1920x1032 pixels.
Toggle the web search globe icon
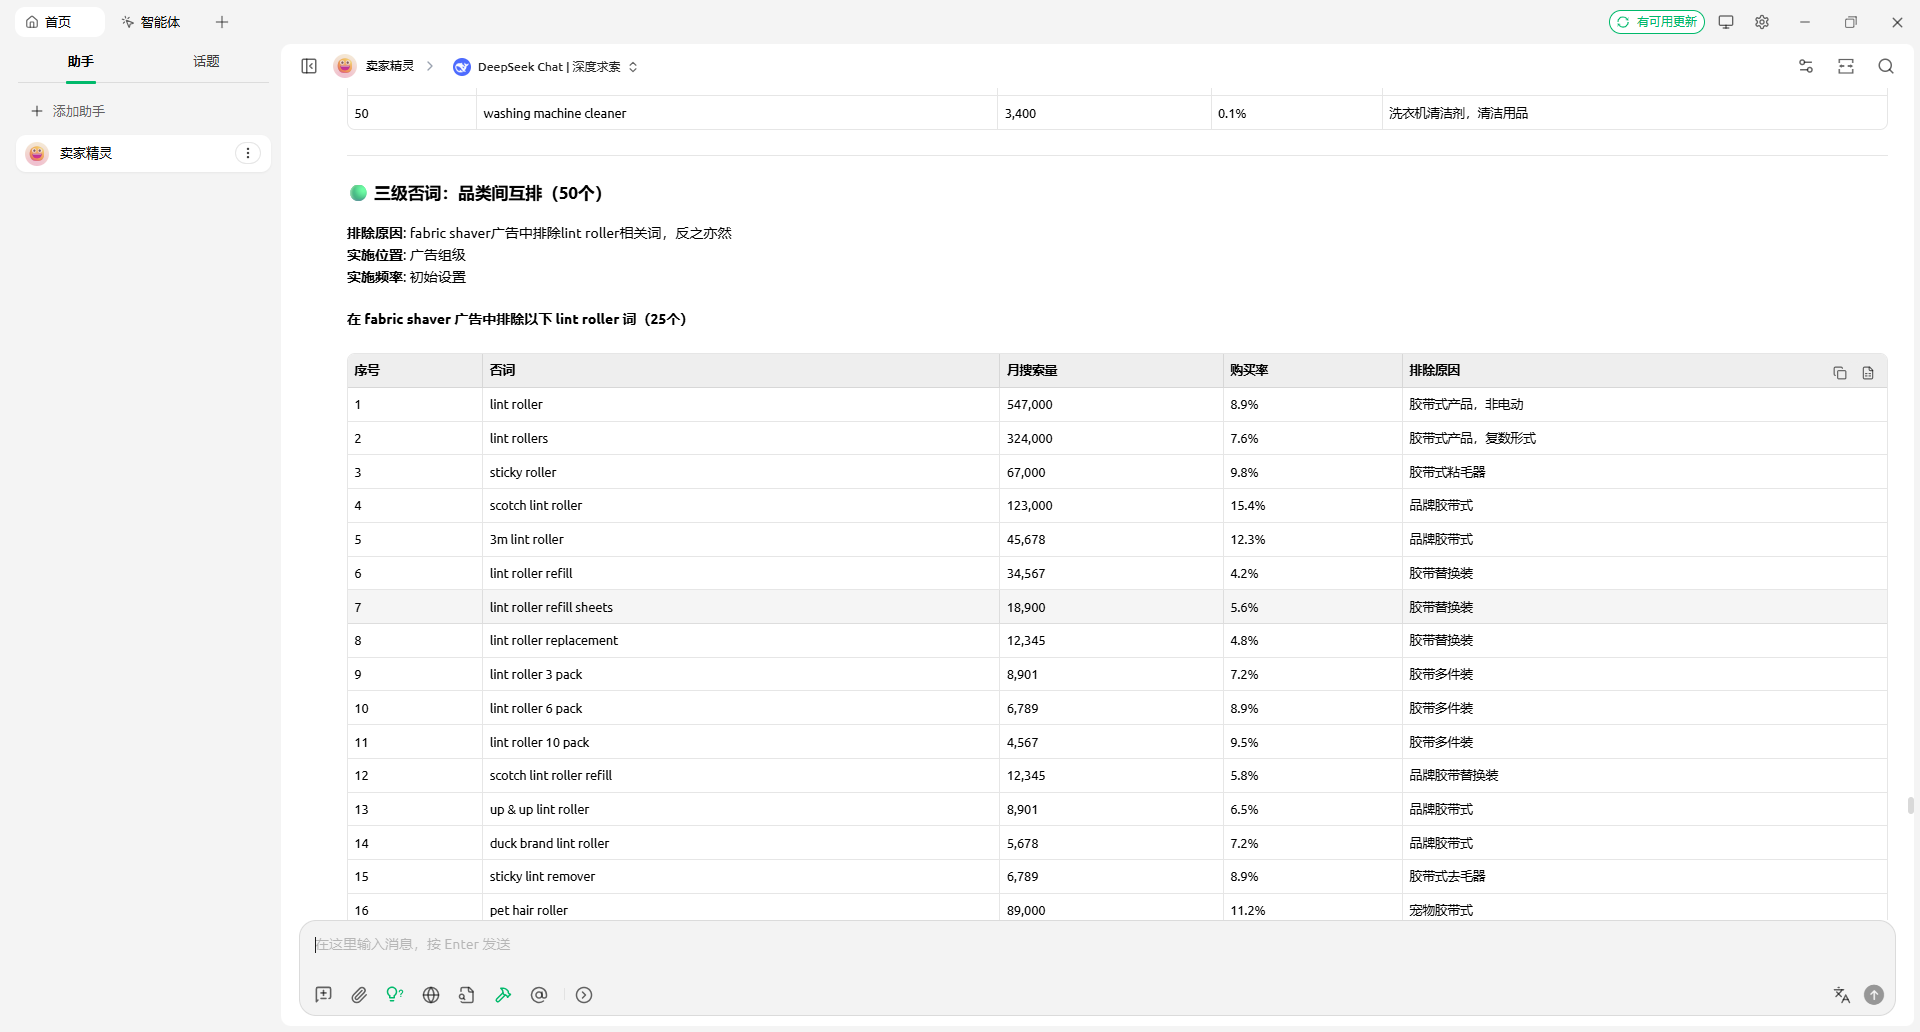click(431, 995)
